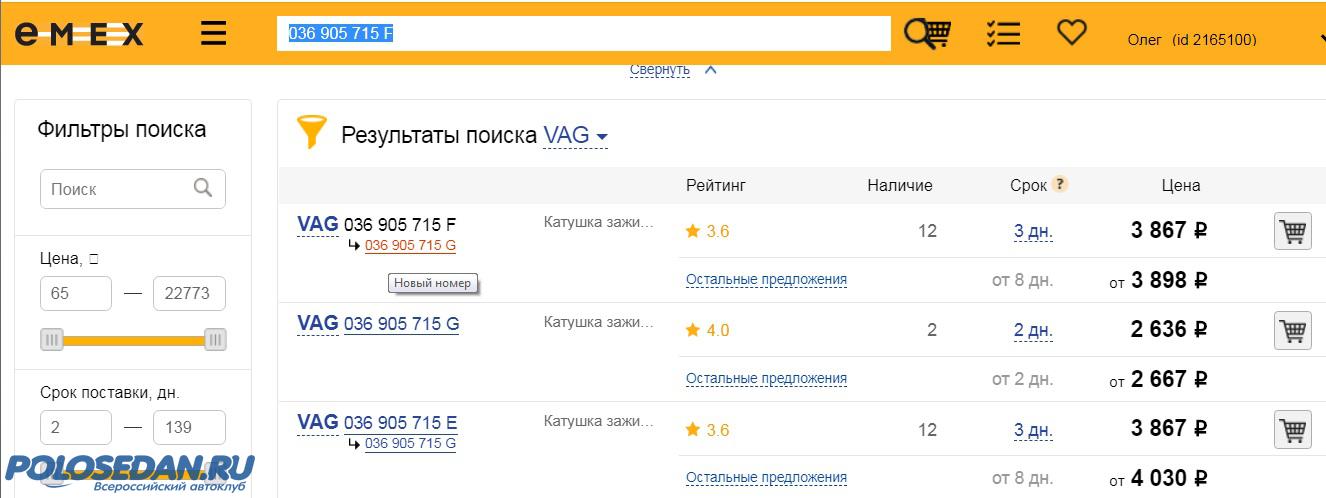This screenshot has height=498, width=1326.
Task: Add 036 905 715 G to cart
Action: pyautogui.click(x=1292, y=330)
